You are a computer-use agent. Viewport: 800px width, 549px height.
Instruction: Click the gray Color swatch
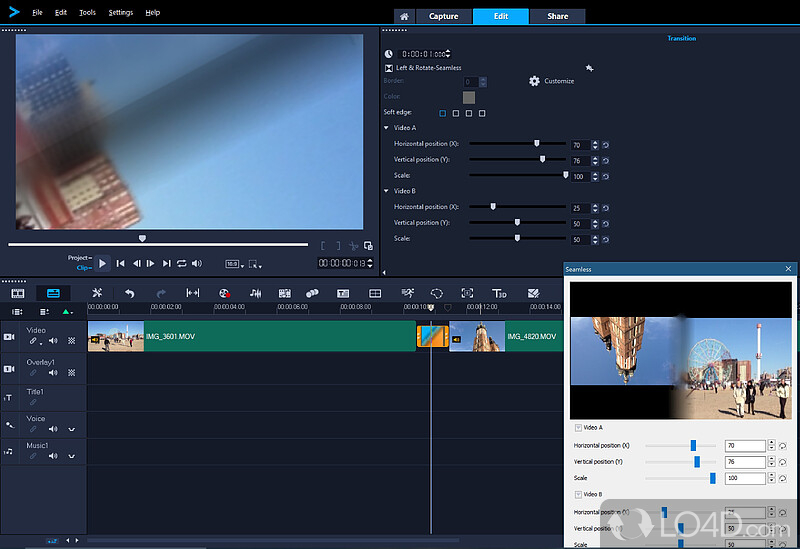click(469, 97)
